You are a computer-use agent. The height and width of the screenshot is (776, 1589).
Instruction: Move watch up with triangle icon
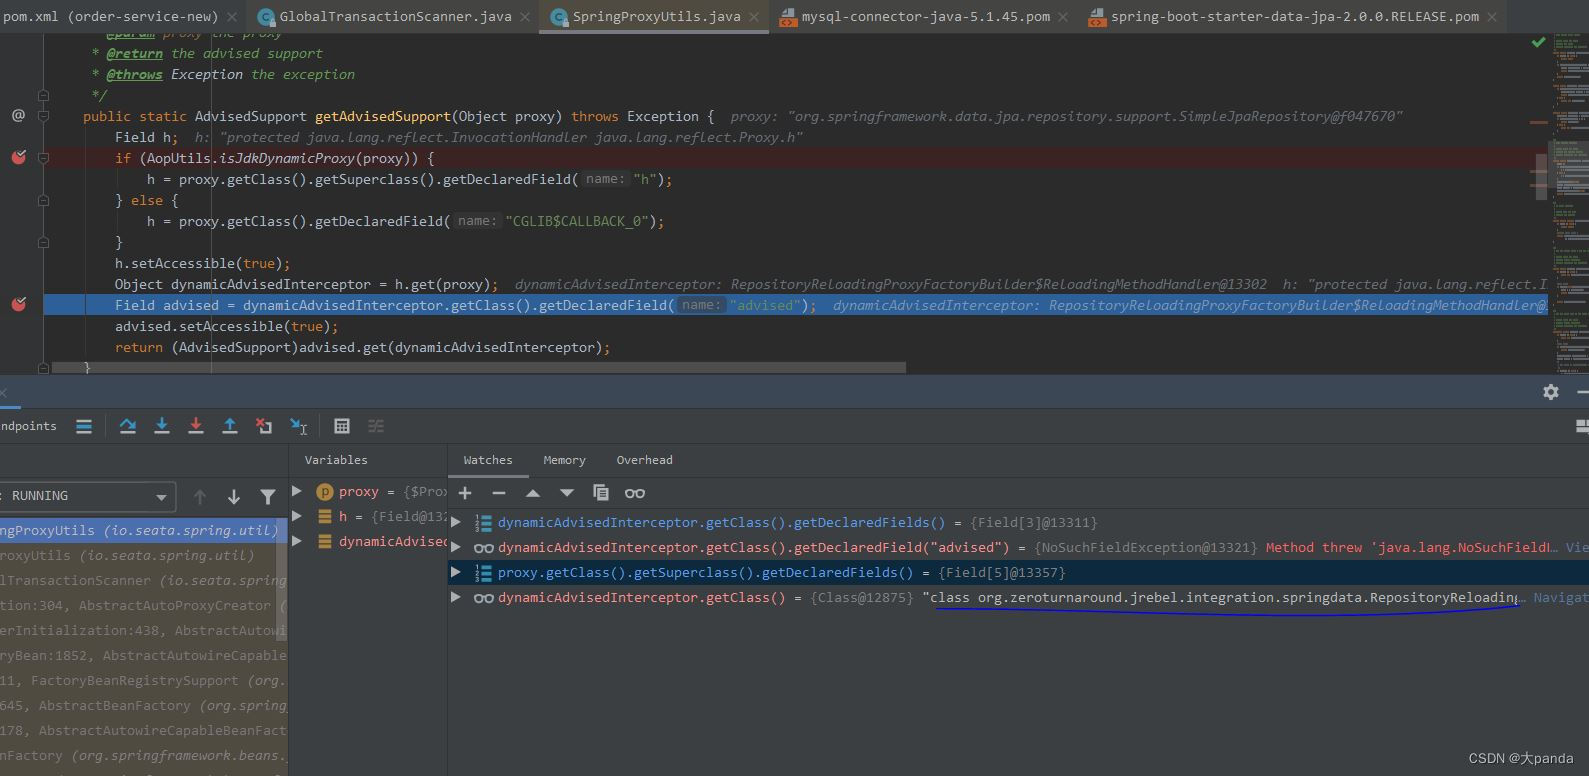point(533,493)
